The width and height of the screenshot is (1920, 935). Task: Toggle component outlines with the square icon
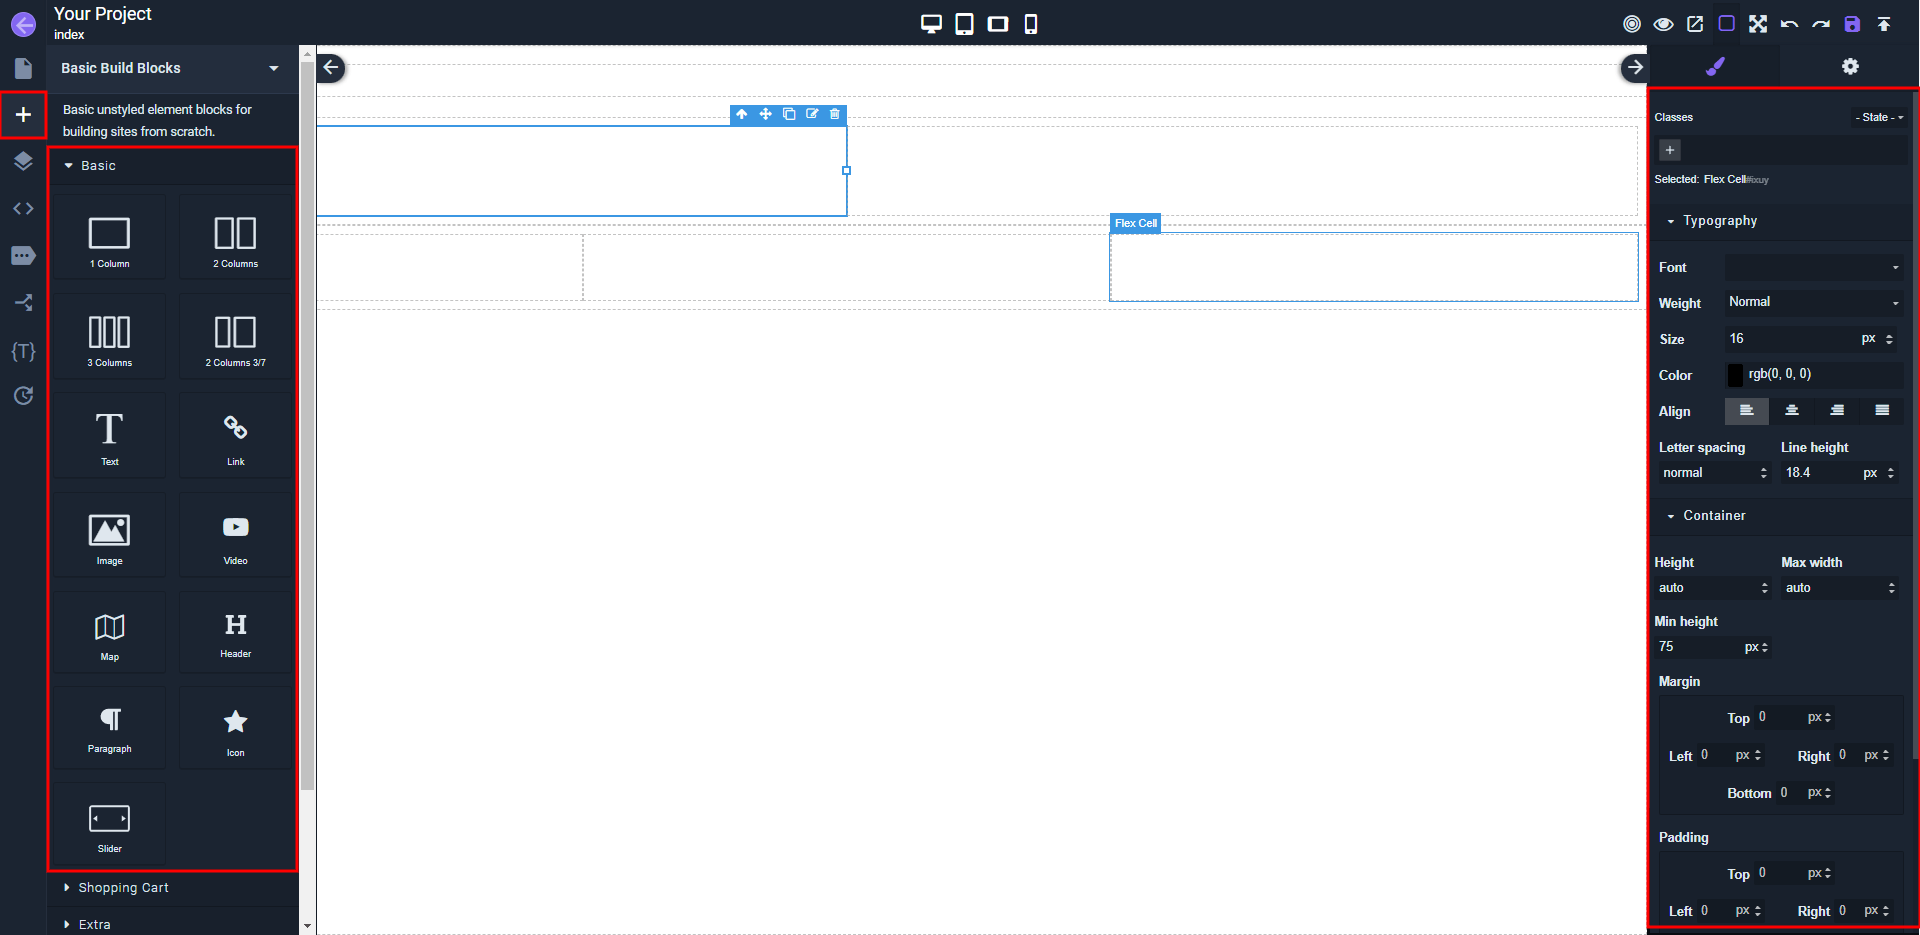pos(1727,23)
